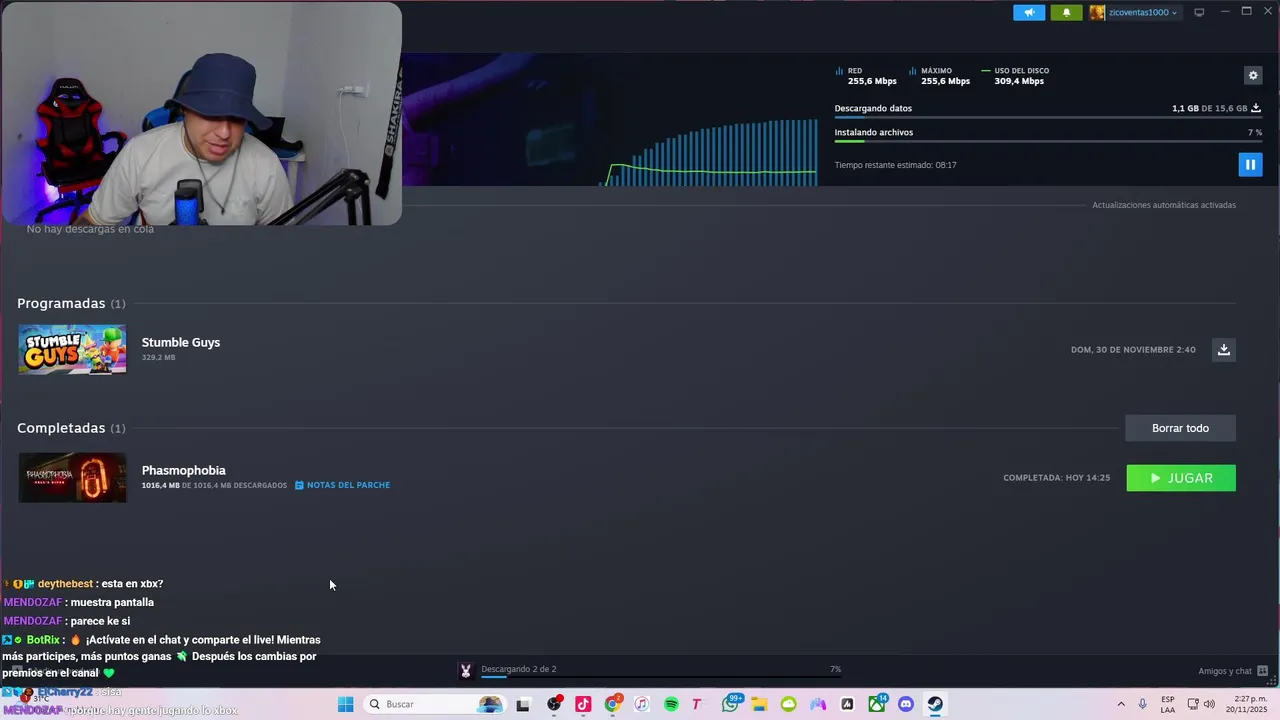Open download settings gear icon
Screen dimensions: 1280x720
[1253, 75]
